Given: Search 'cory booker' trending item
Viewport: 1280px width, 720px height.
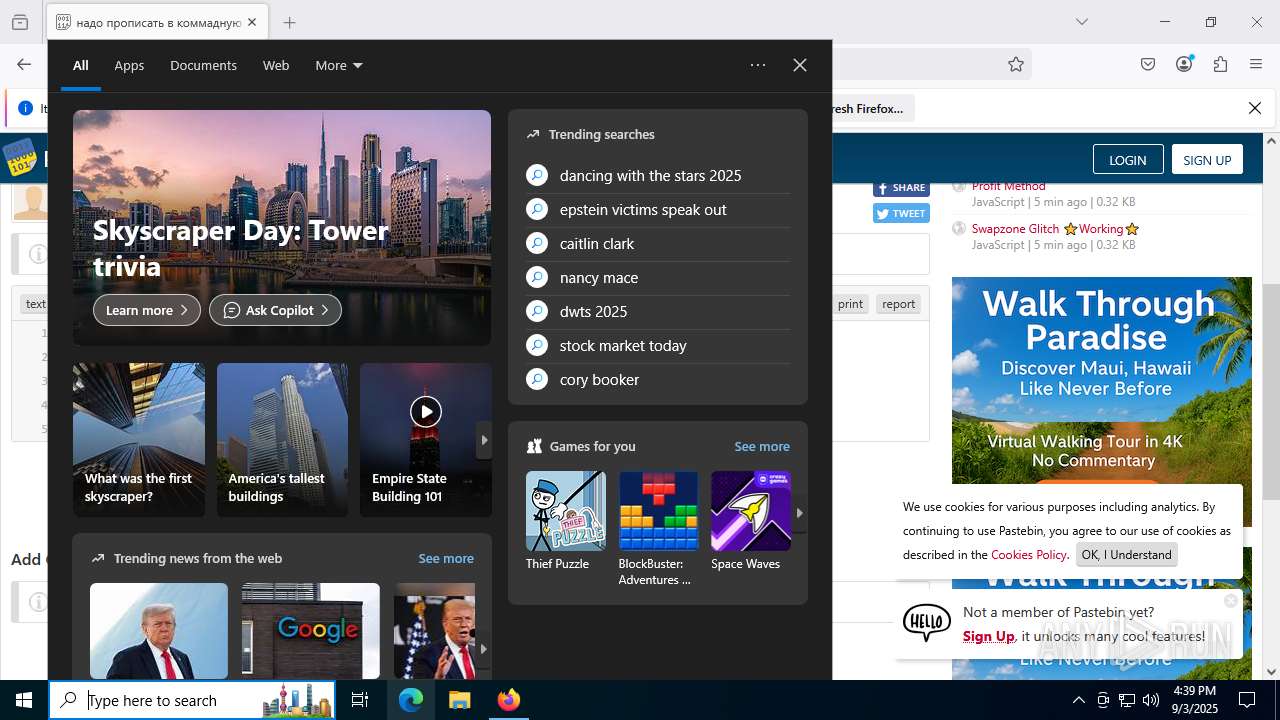Looking at the screenshot, I should pos(599,379).
